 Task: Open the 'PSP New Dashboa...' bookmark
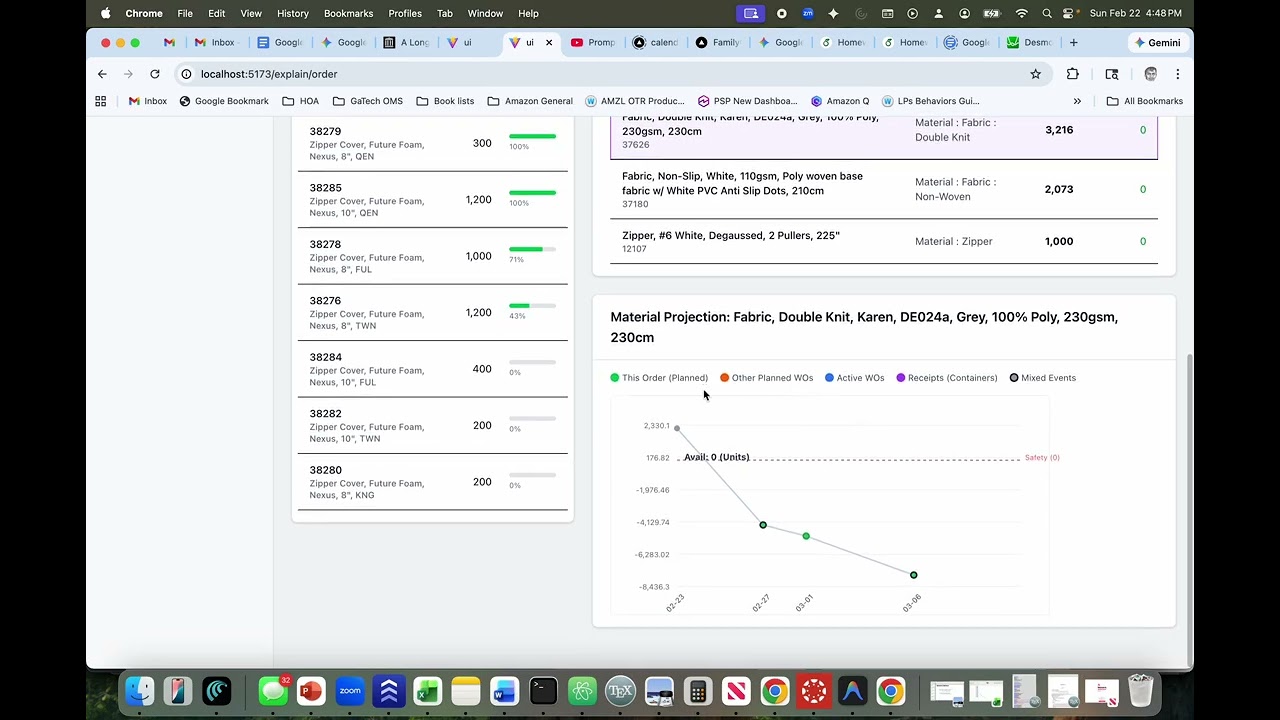click(x=747, y=101)
